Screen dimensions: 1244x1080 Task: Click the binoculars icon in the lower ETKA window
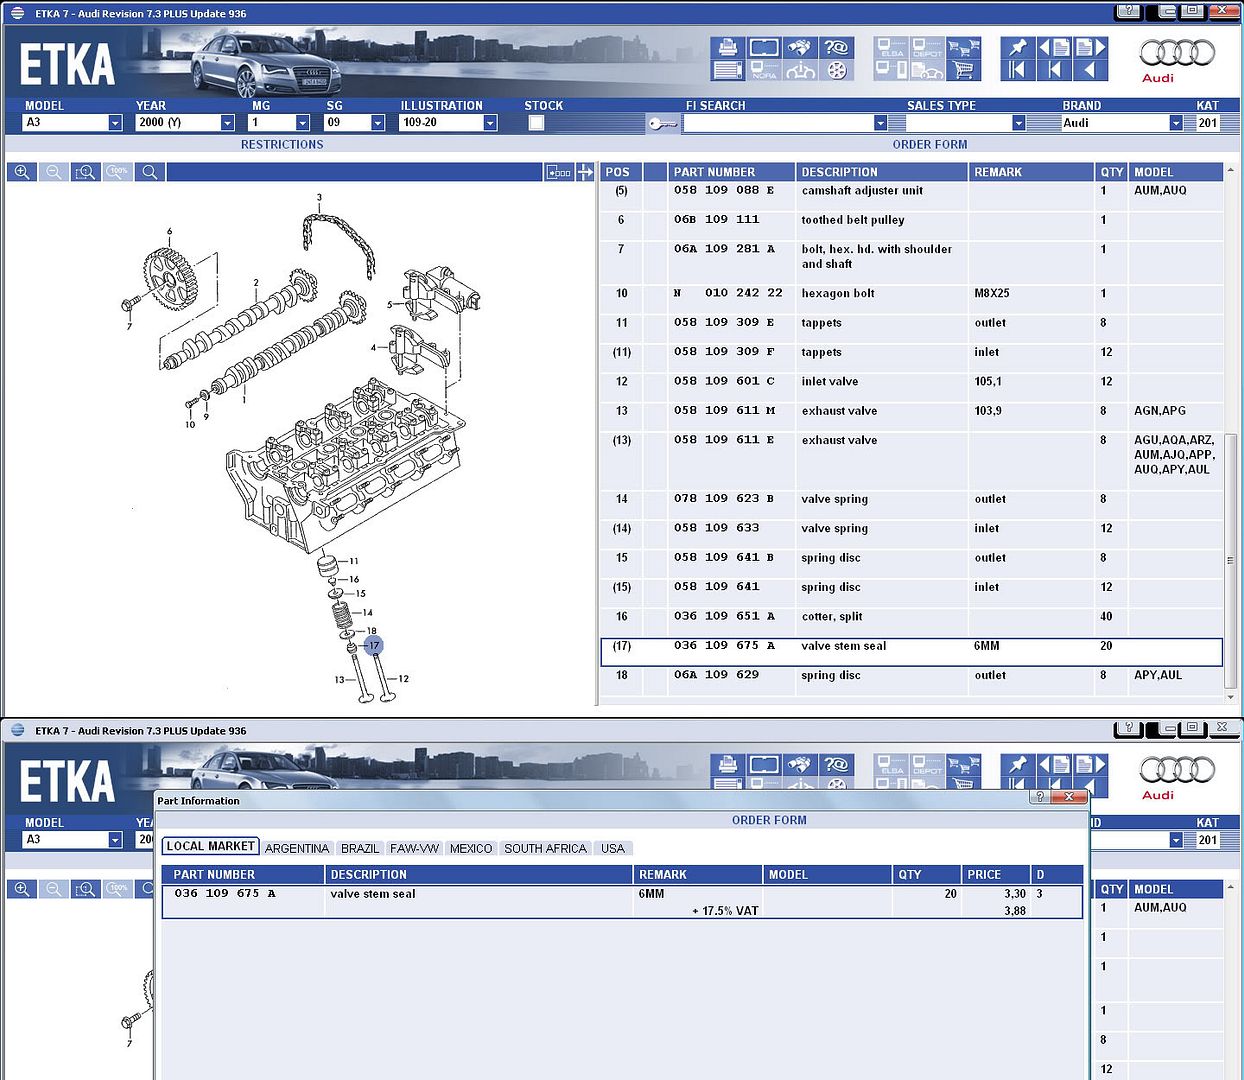800,765
